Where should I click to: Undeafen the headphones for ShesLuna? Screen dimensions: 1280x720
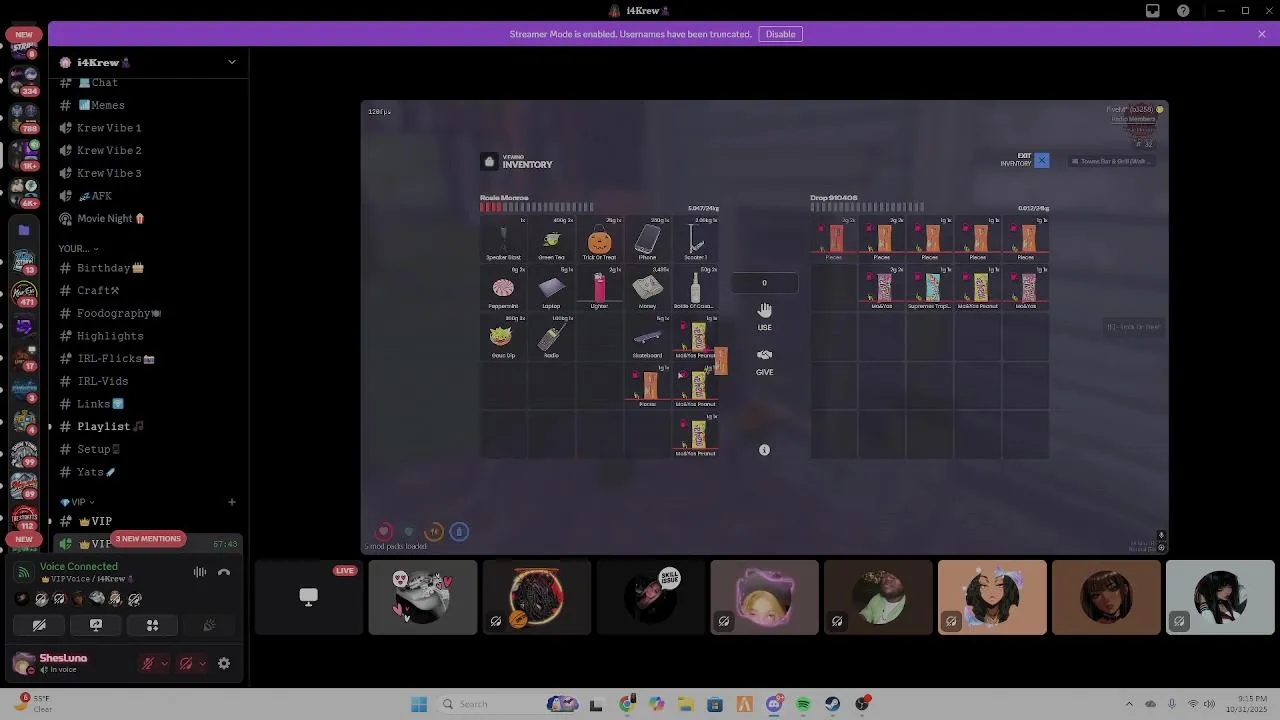point(186,663)
